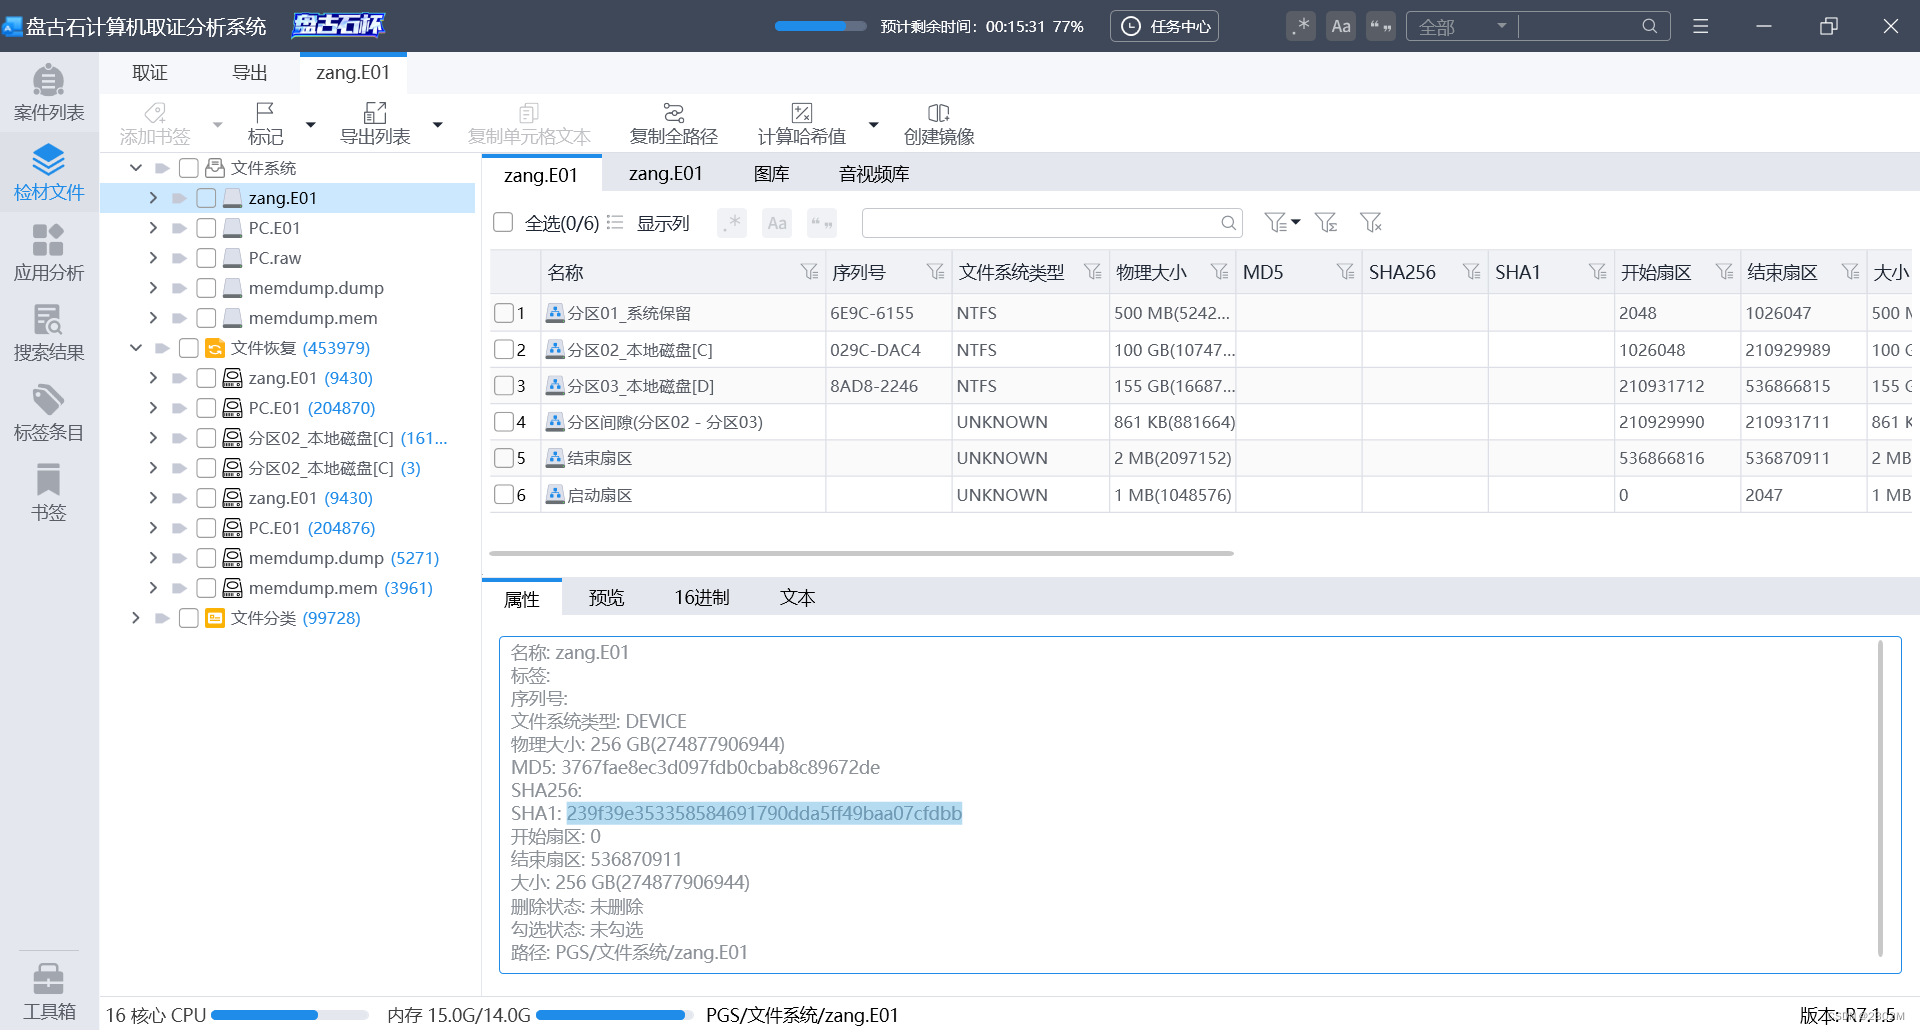Open the 标签条目 sidebar icon
Image resolution: width=1920 pixels, height=1030 pixels.
48,412
